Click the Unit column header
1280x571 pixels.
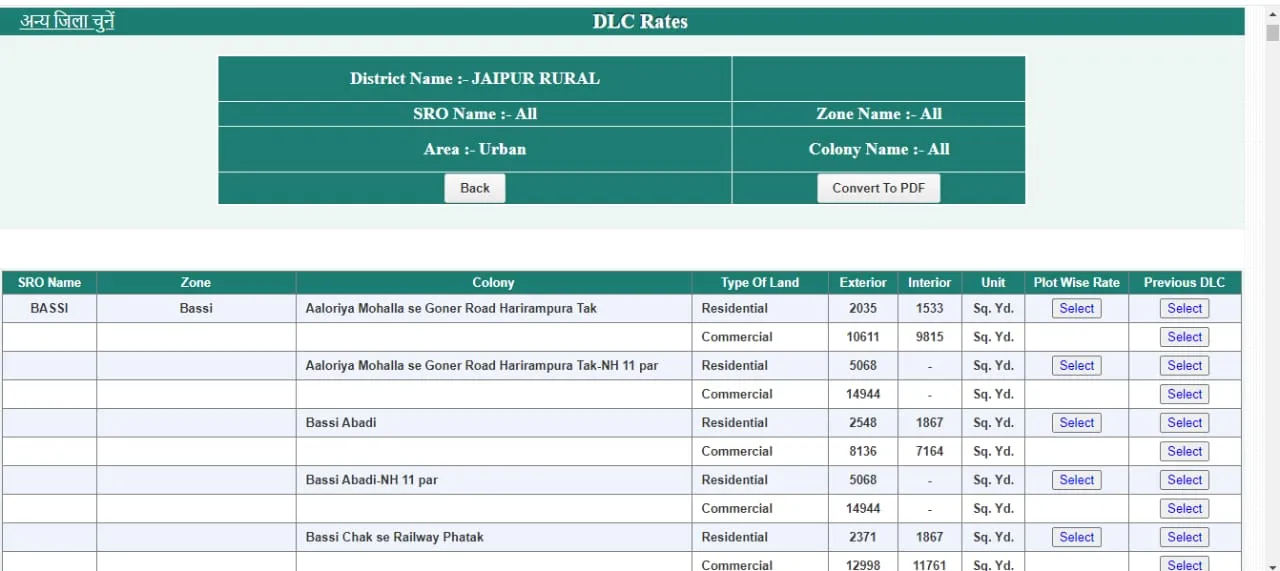(993, 283)
